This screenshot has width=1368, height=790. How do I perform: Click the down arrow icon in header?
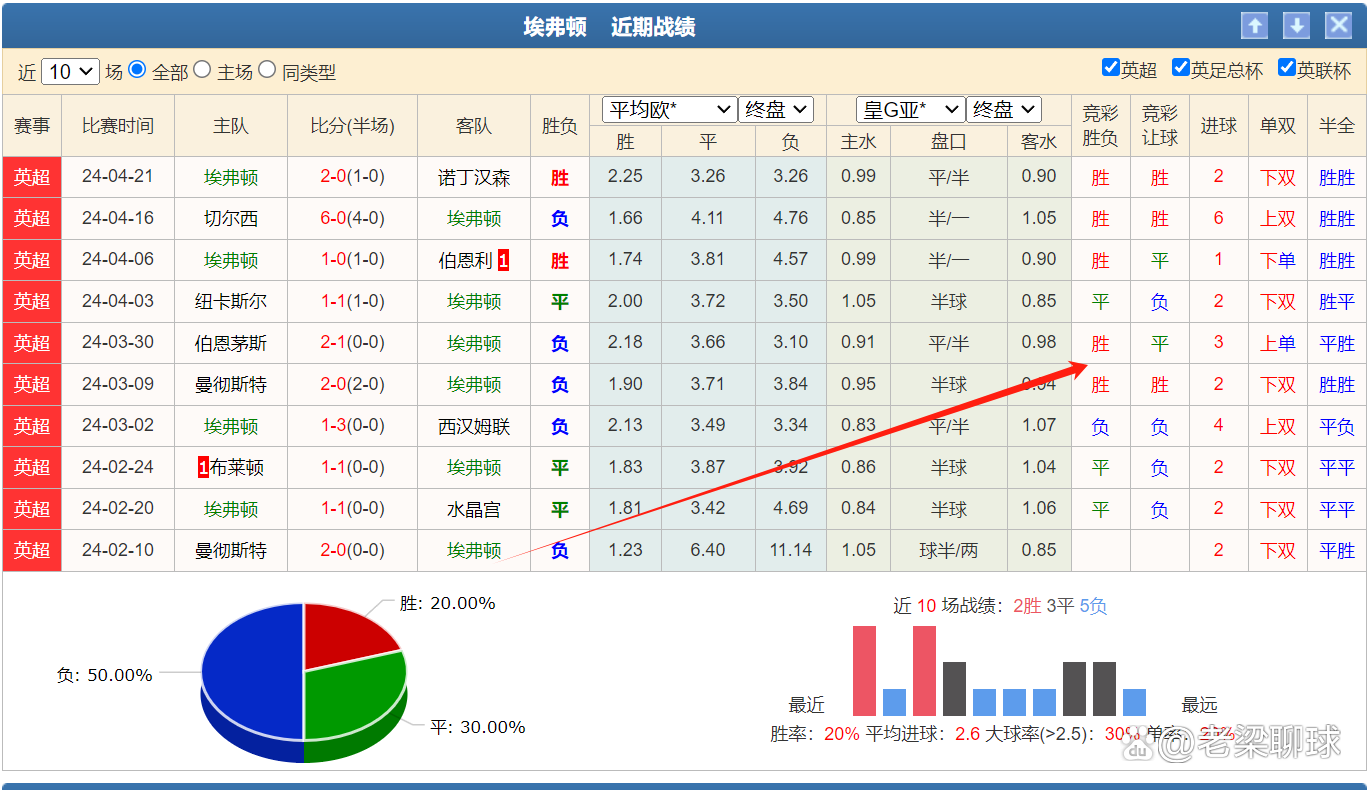1296,26
